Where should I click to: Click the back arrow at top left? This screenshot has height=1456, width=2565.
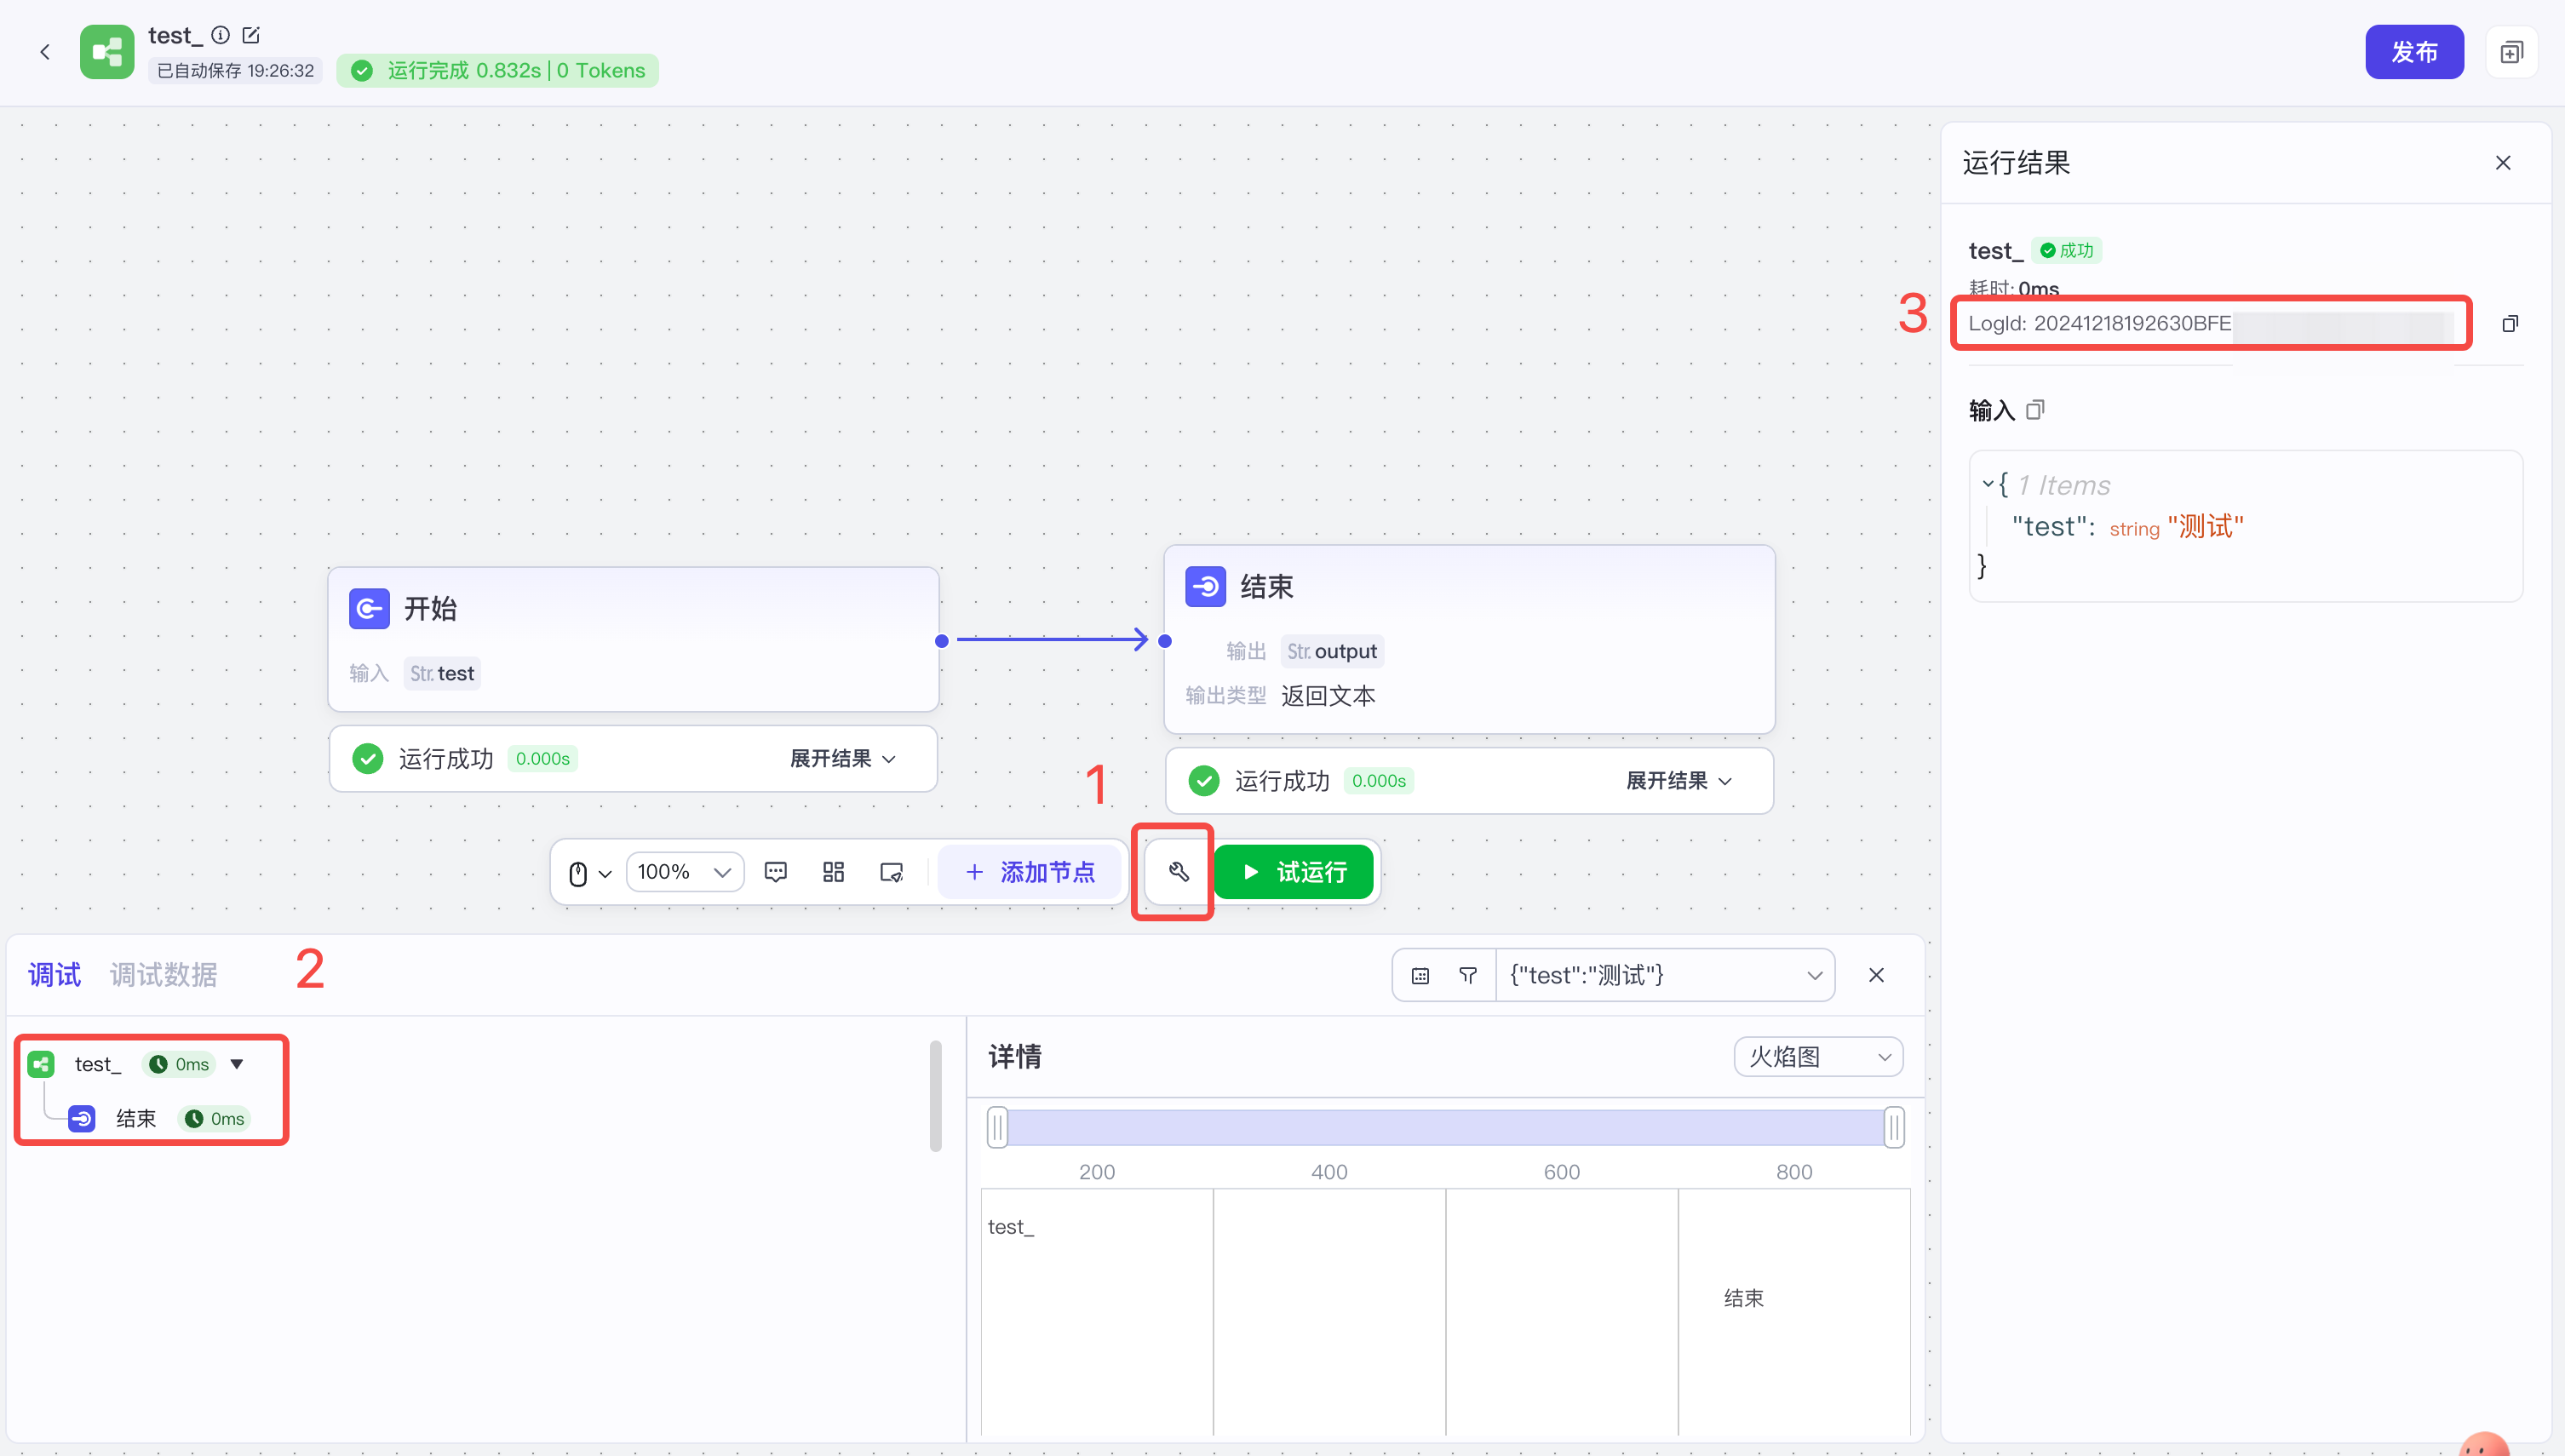[45, 52]
